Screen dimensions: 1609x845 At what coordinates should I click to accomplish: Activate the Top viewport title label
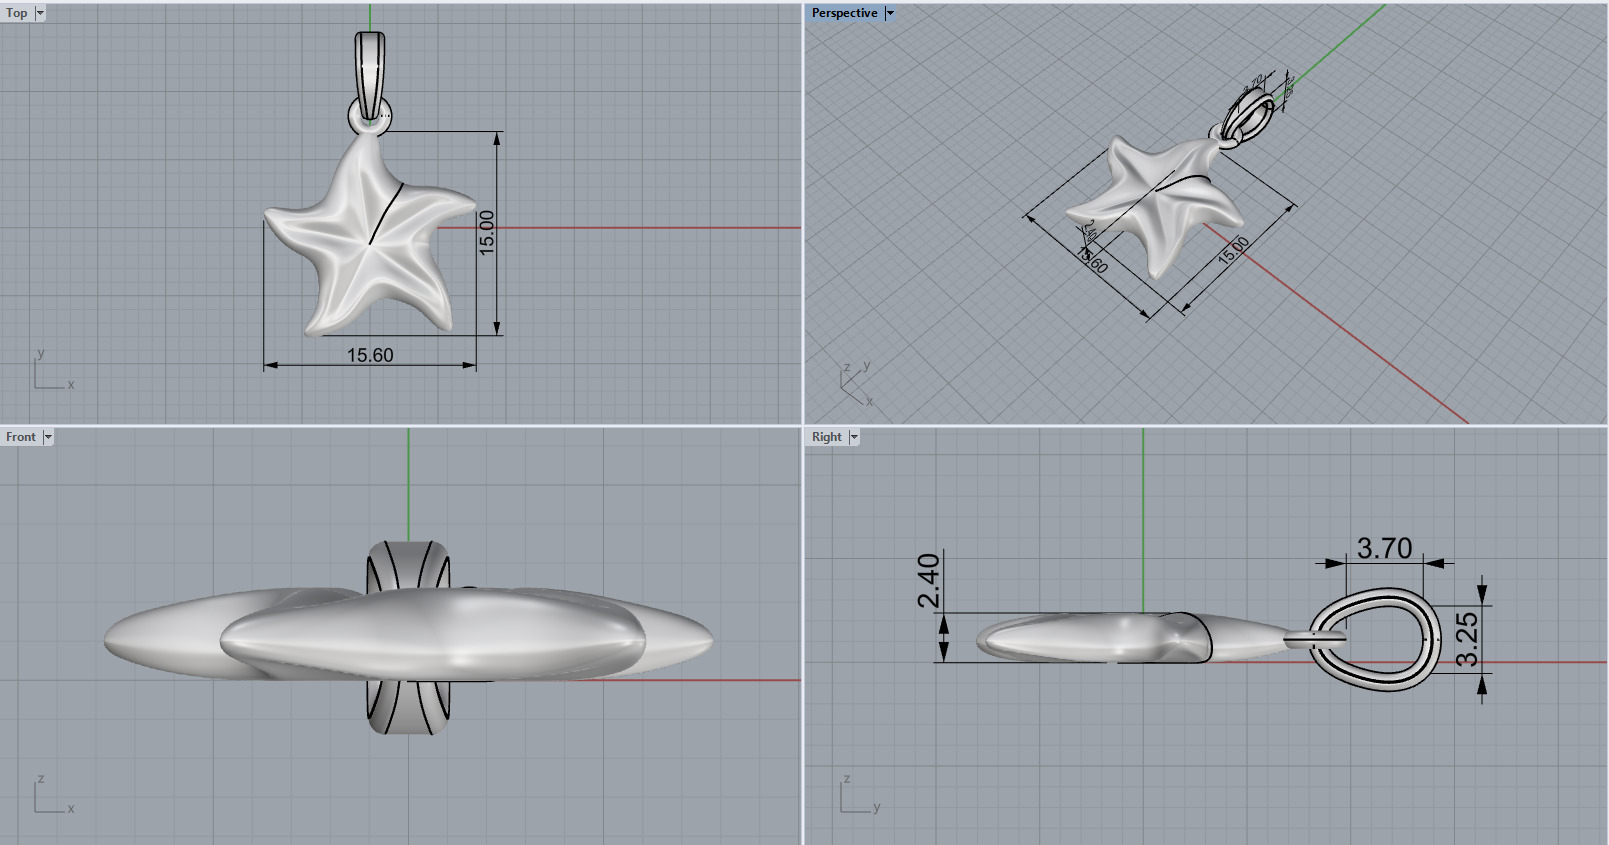coord(17,13)
